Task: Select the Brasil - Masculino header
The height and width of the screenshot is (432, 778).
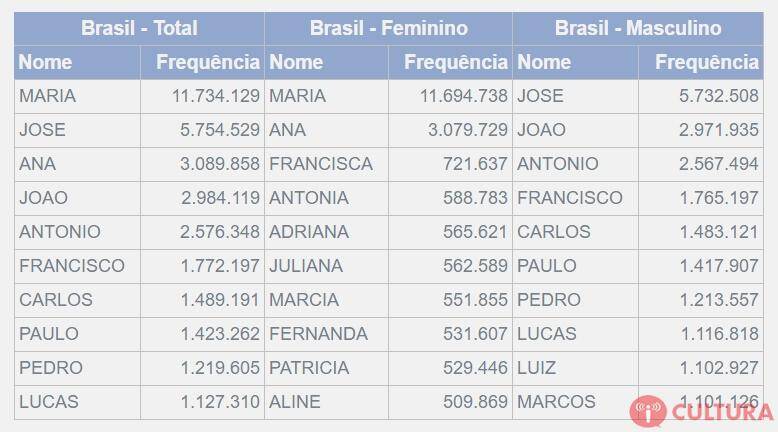Action: (x=638, y=28)
